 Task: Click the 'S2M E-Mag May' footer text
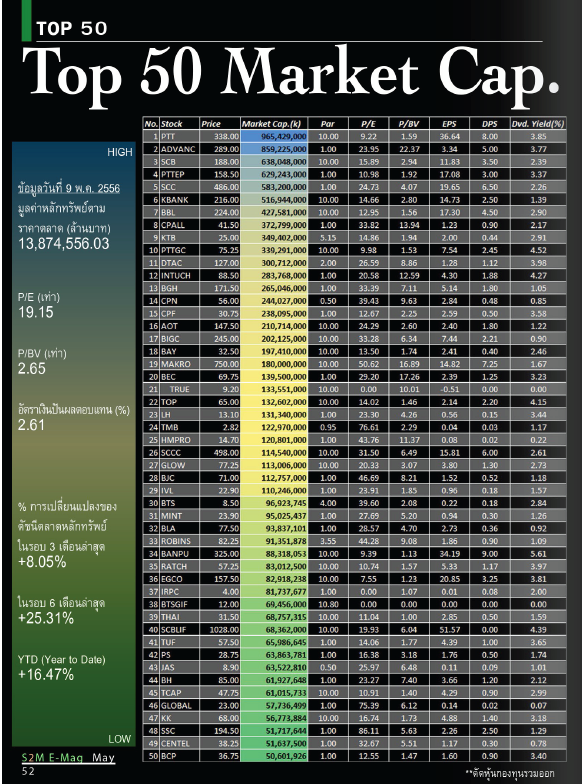[68, 758]
